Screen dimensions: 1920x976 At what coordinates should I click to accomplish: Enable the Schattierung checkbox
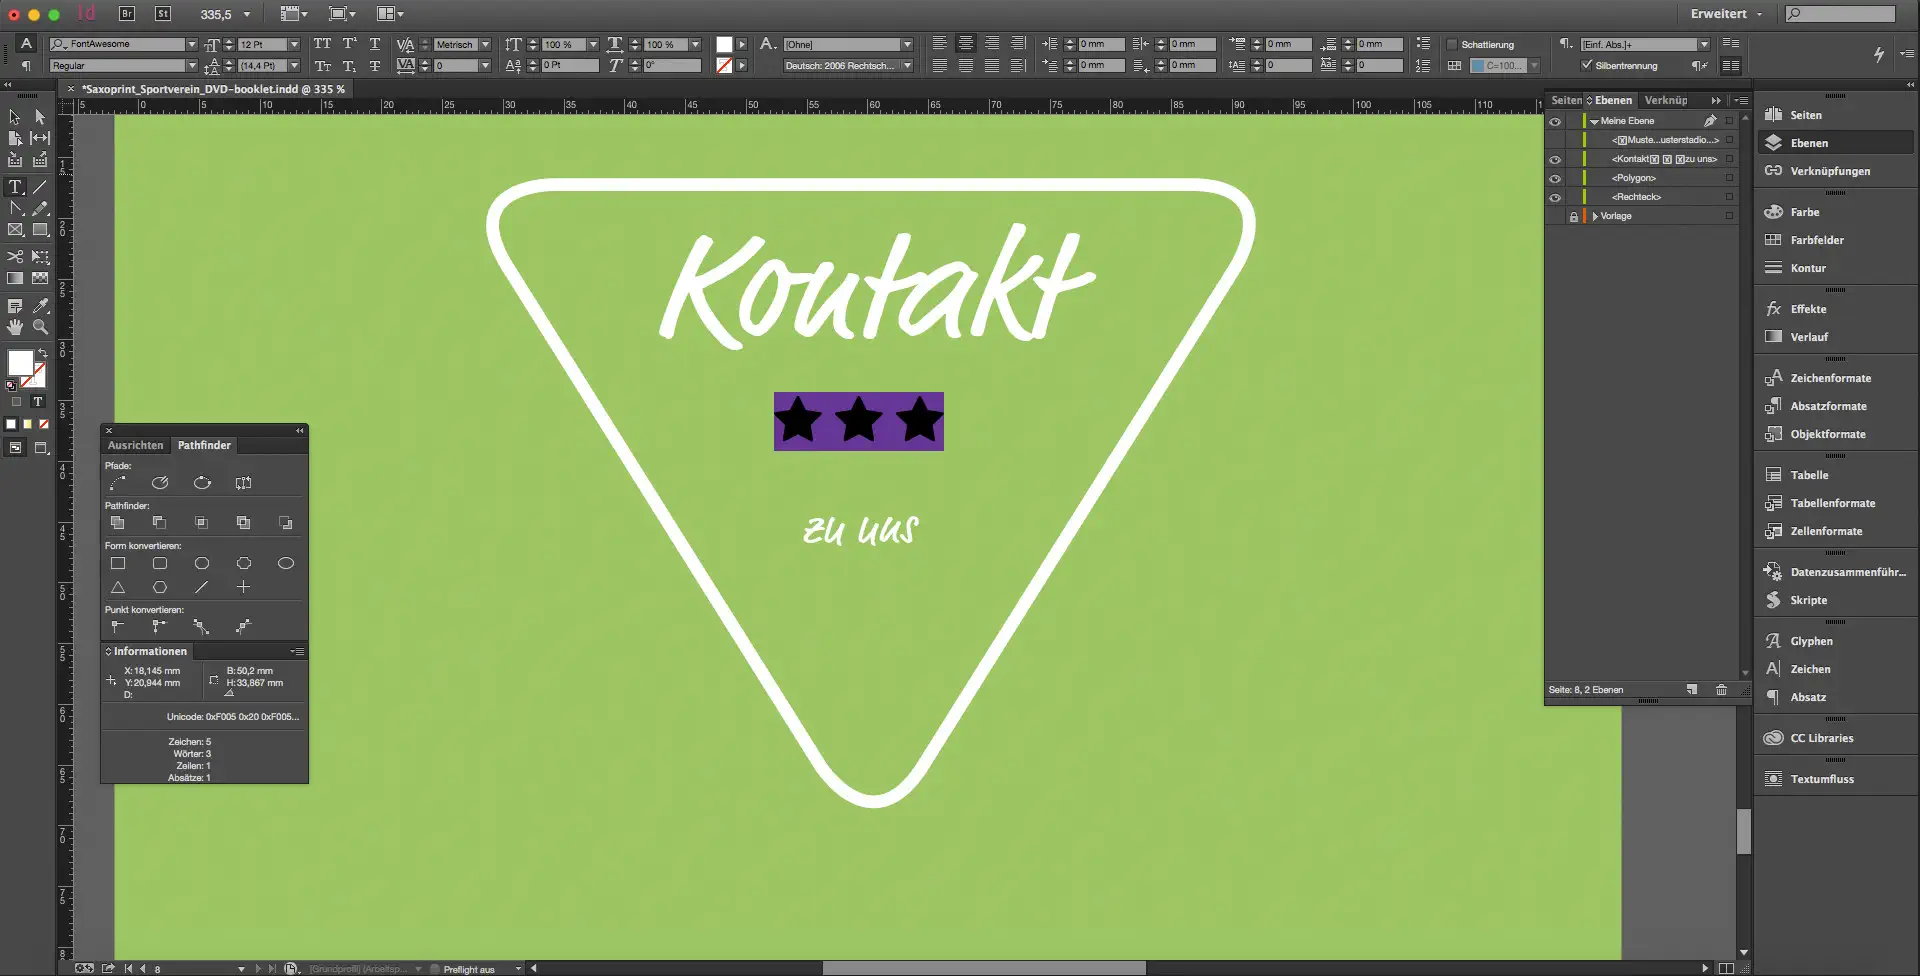tap(1452, 45)
